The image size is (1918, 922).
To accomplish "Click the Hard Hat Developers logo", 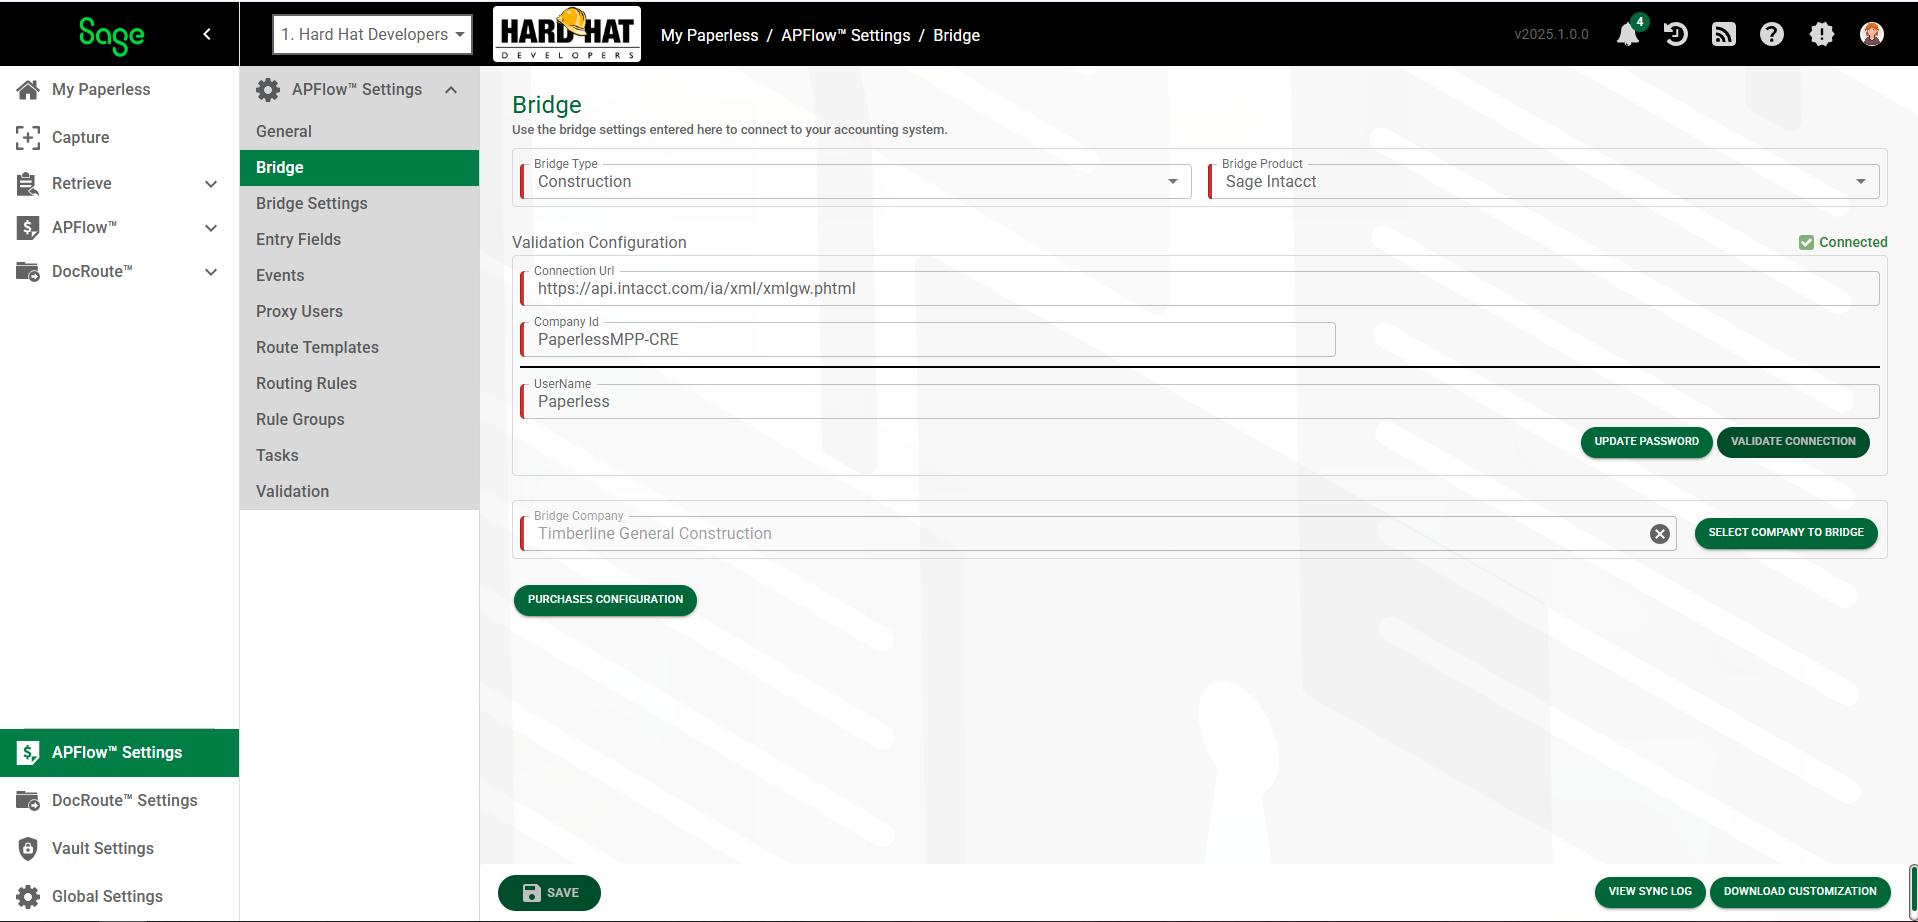I will (x=567, y=34).
